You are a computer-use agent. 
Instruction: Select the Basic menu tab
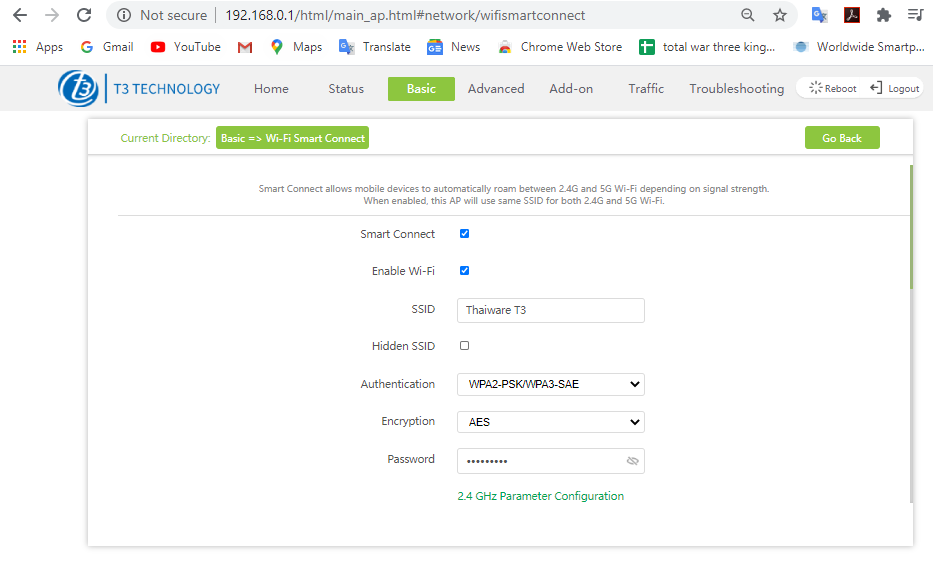421,89
